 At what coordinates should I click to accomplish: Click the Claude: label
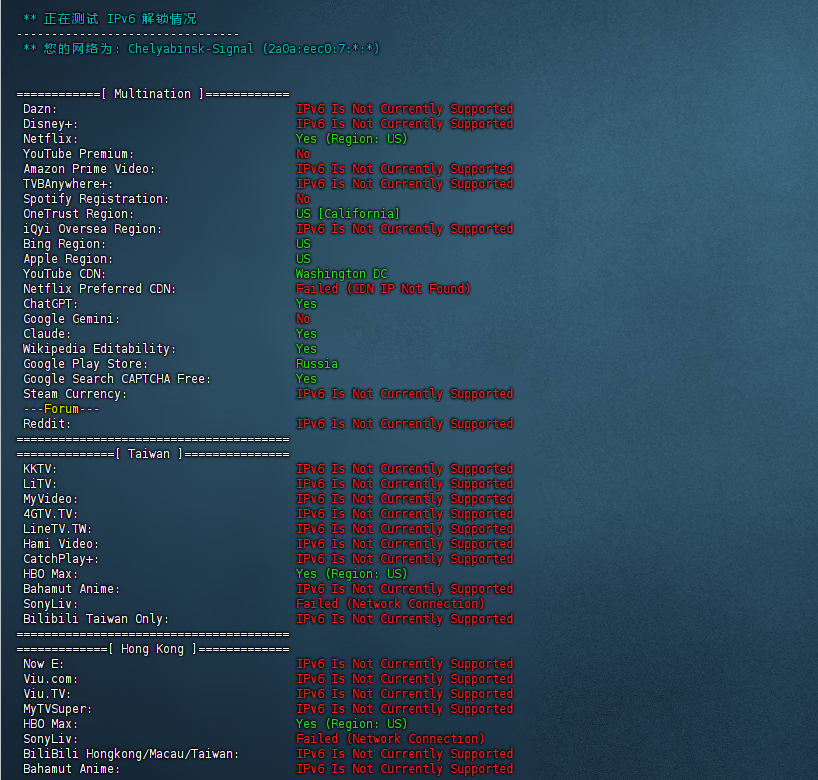click(x=47, y=334)
